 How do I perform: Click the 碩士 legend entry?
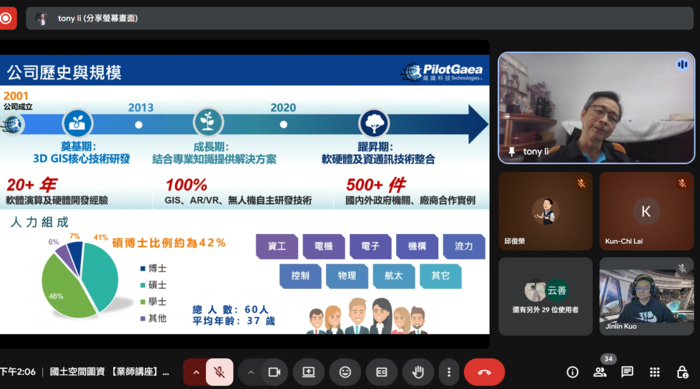click(153, 285)
